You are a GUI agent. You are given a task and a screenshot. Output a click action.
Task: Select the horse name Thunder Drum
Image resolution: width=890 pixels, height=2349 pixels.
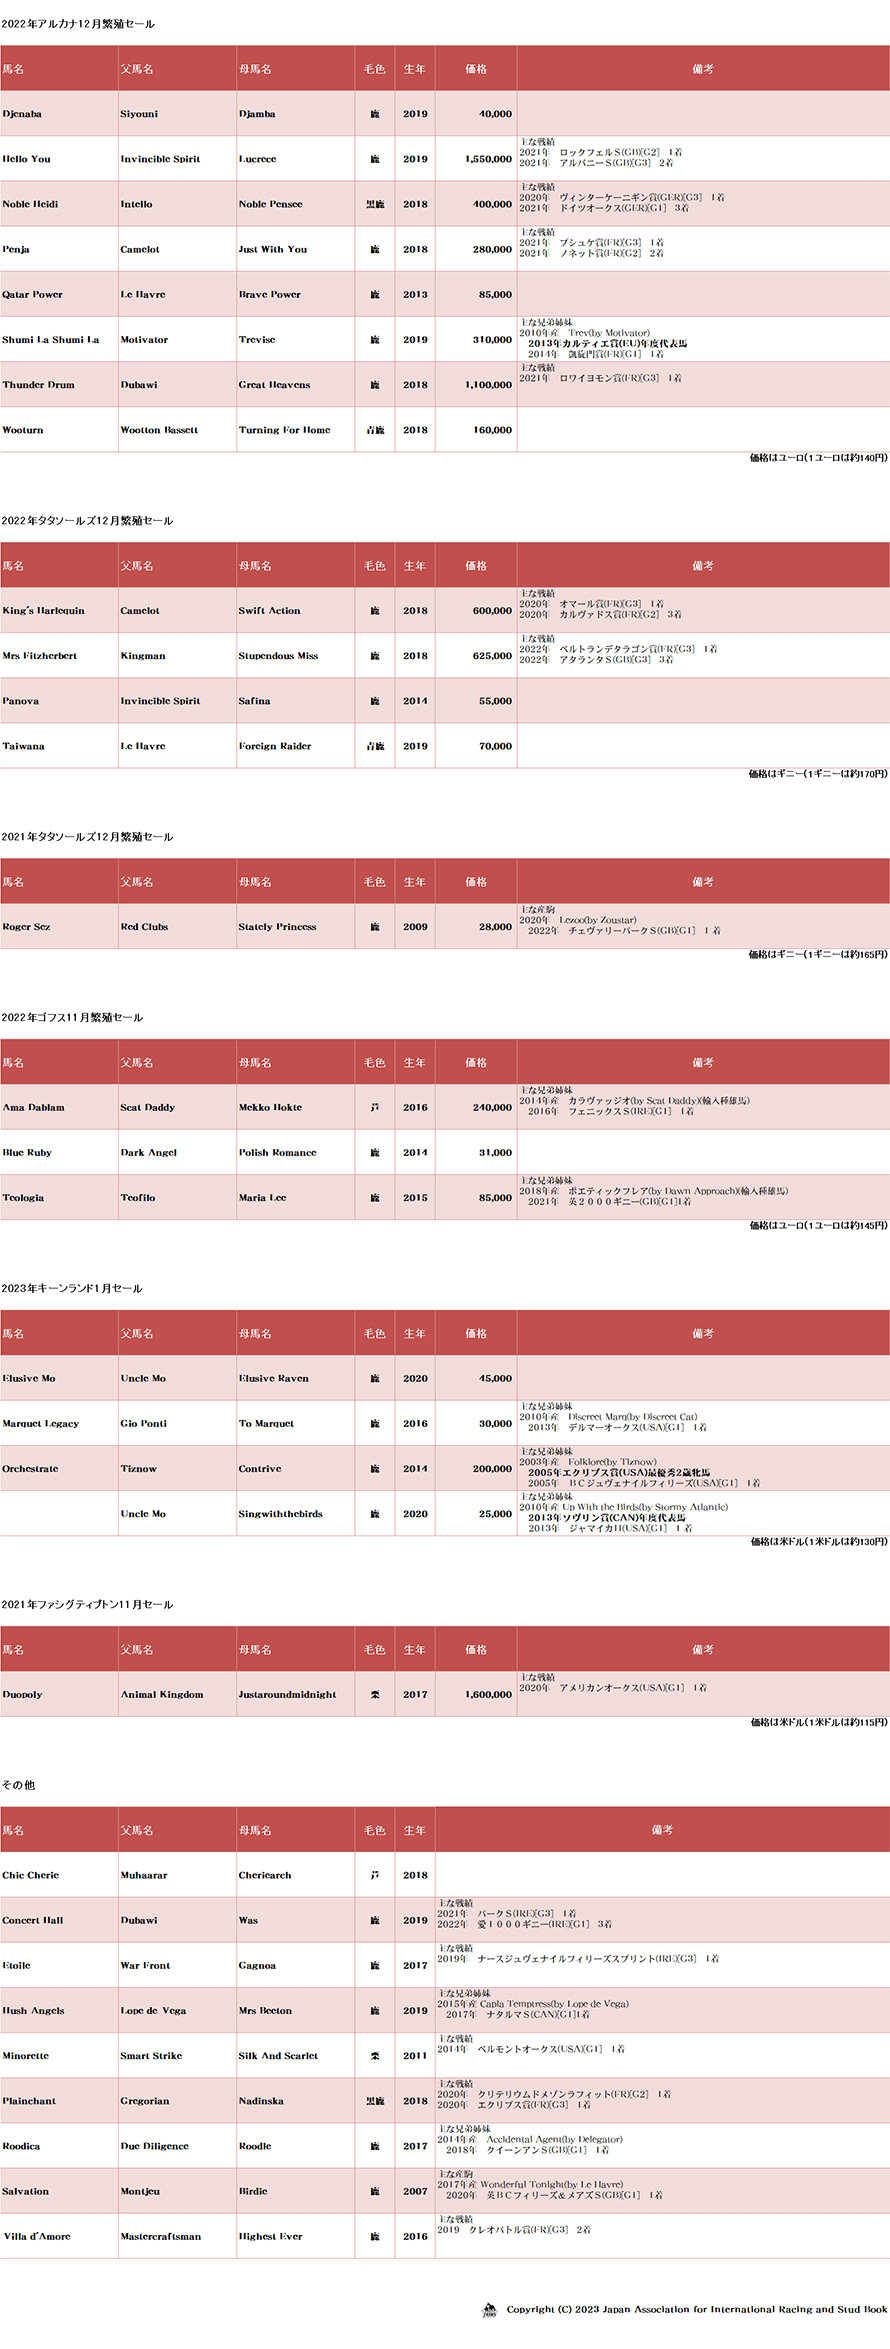pos(38,385)
